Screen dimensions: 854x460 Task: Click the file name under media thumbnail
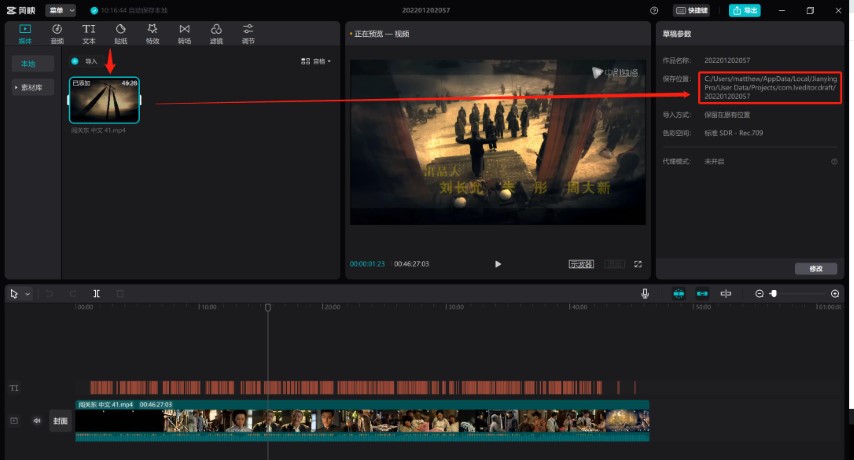(x=98, y=131)
